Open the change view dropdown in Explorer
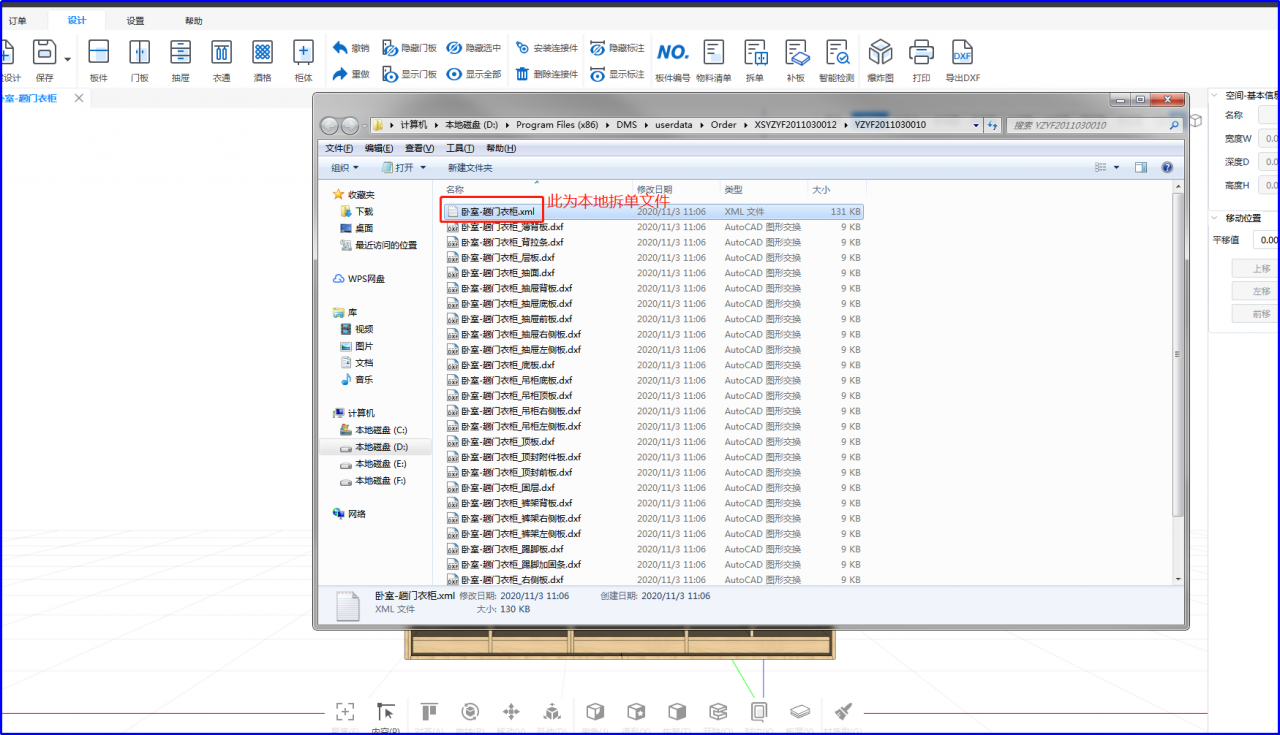Image resolution: width=1280 pixels, height=735 pixels. tap(1117, 168)
